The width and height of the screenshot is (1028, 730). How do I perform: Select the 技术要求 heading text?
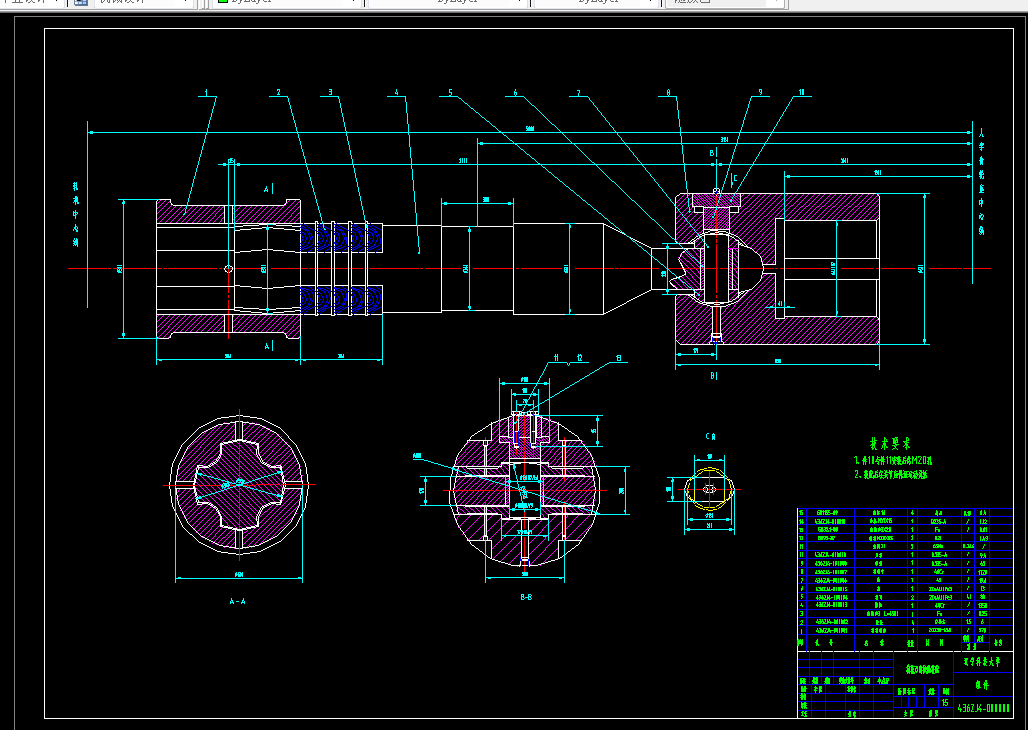[x=890, y=444]
